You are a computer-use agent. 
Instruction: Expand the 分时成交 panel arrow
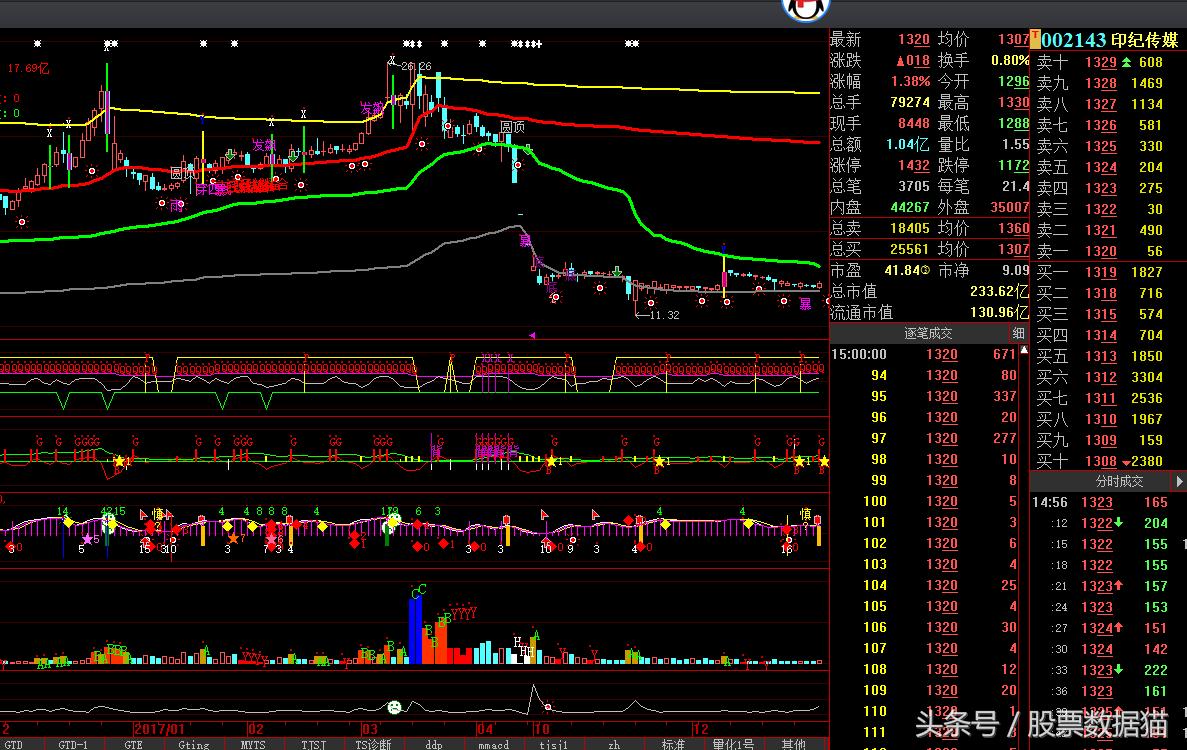[x=1179, y=481]
